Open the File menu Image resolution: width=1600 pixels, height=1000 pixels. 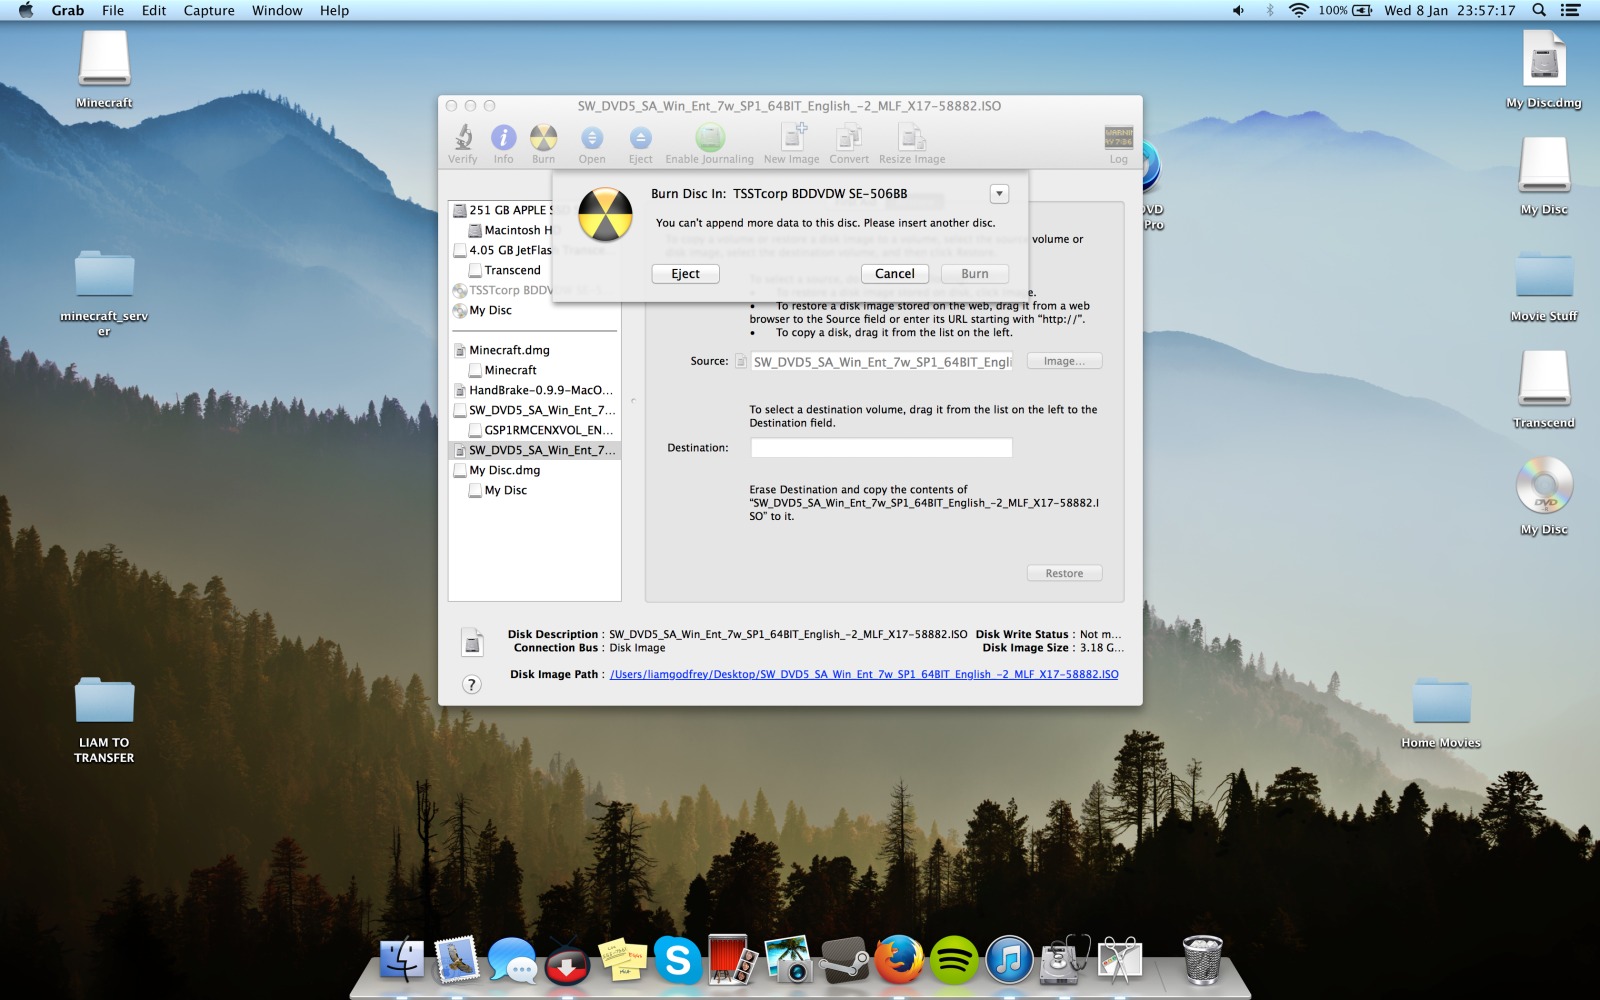coord(113,10)
